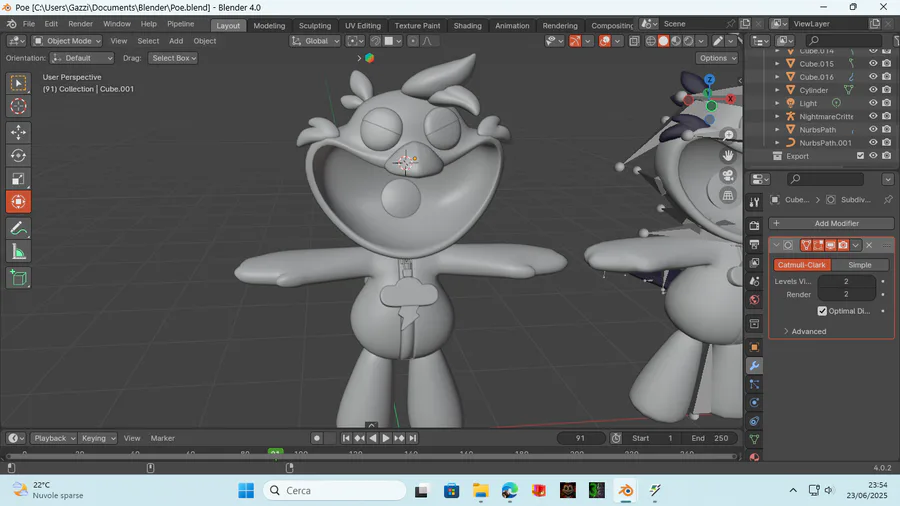
Task: Open the Render menu
Action: click(x=80, y=24)
